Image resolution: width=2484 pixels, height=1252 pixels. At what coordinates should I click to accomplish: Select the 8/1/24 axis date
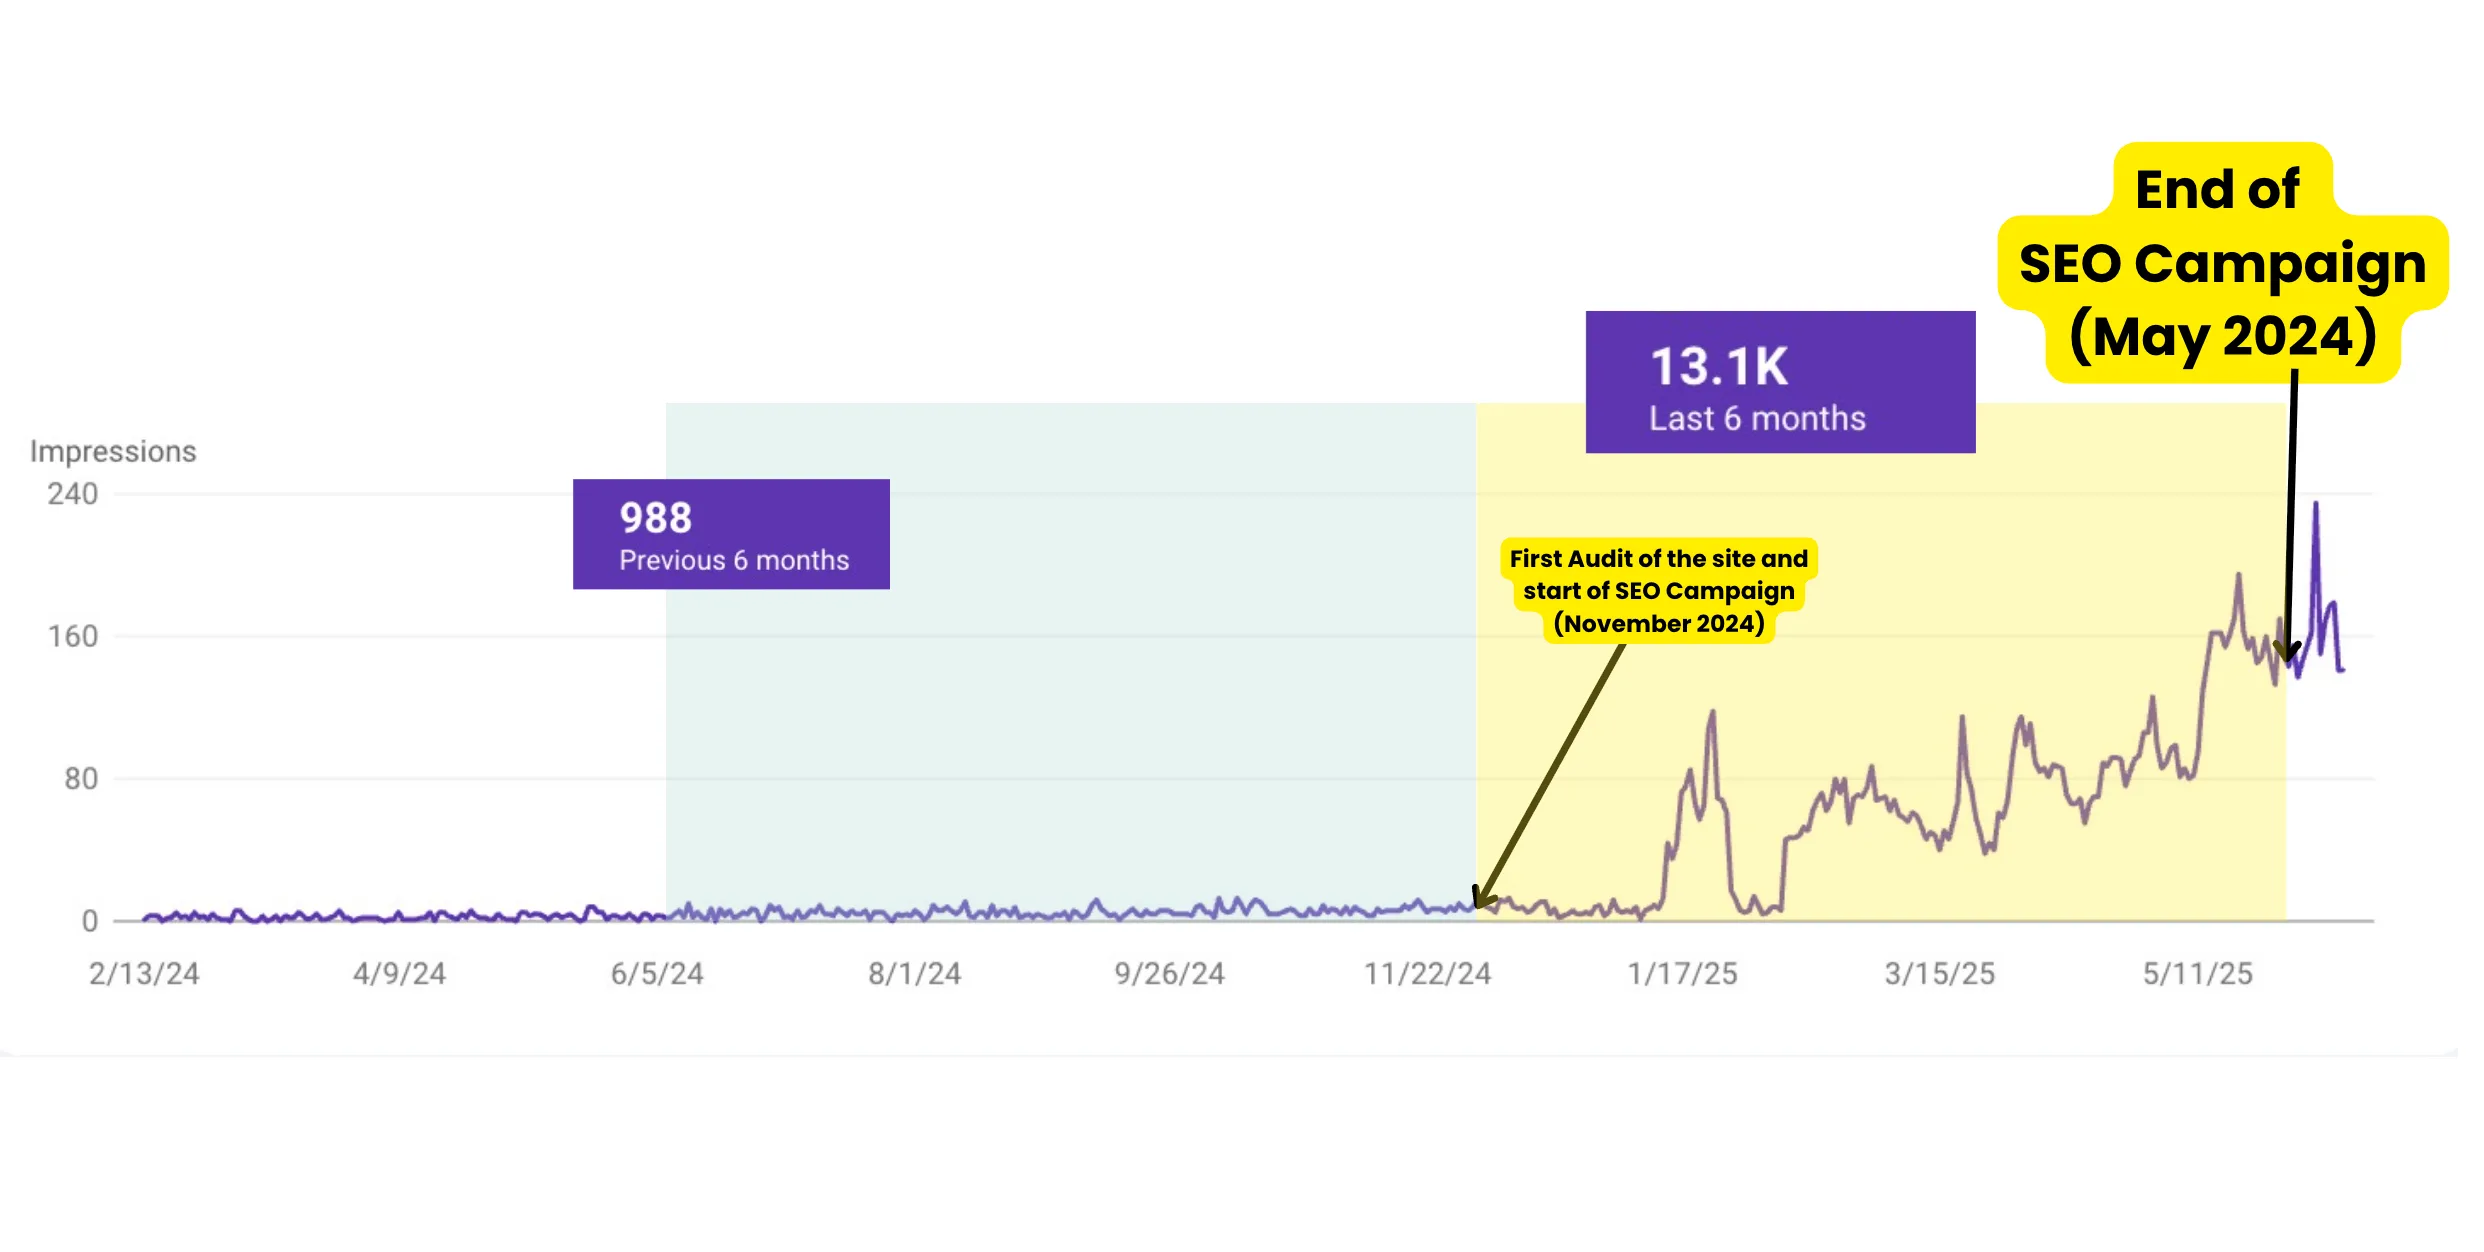click(914, 974)
